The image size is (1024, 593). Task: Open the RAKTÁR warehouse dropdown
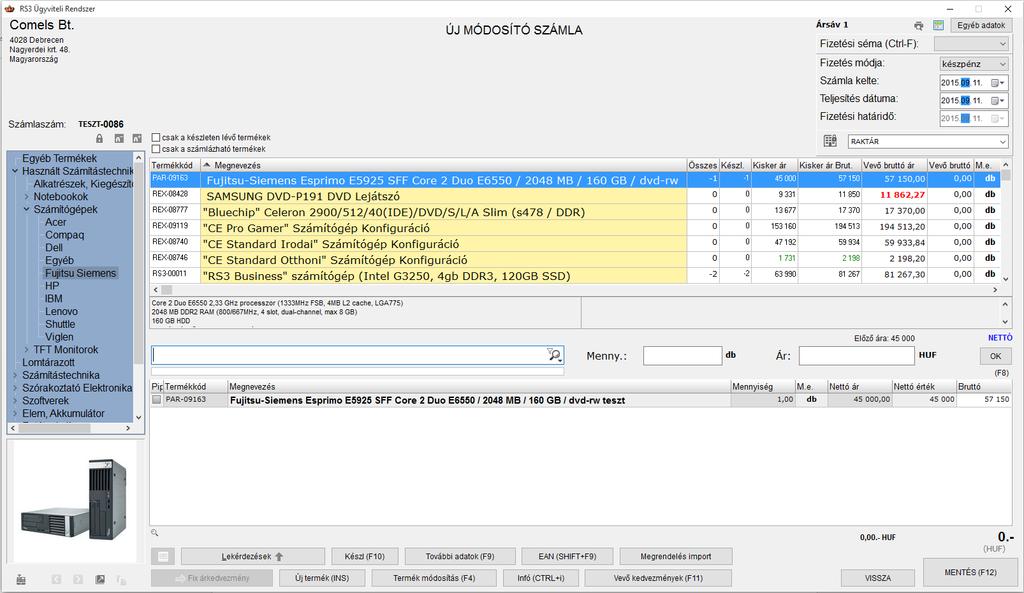[x=928, y=142]
